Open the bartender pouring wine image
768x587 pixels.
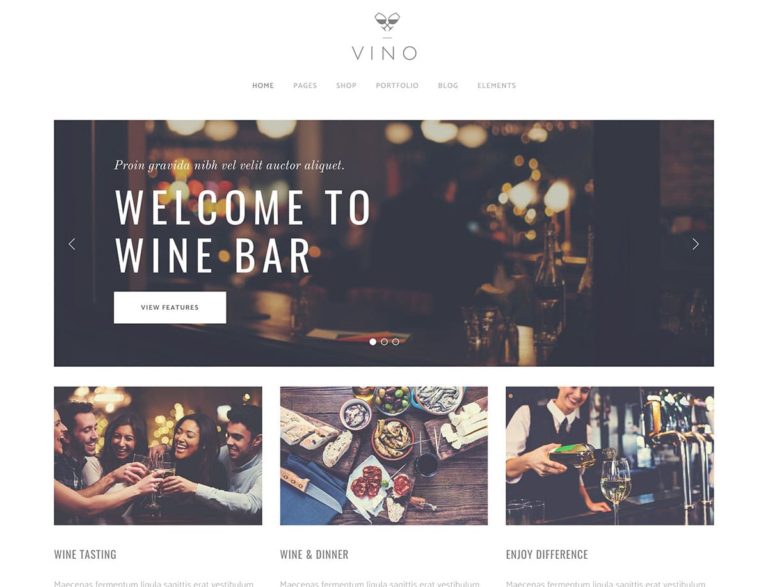[x=610, y=456]
